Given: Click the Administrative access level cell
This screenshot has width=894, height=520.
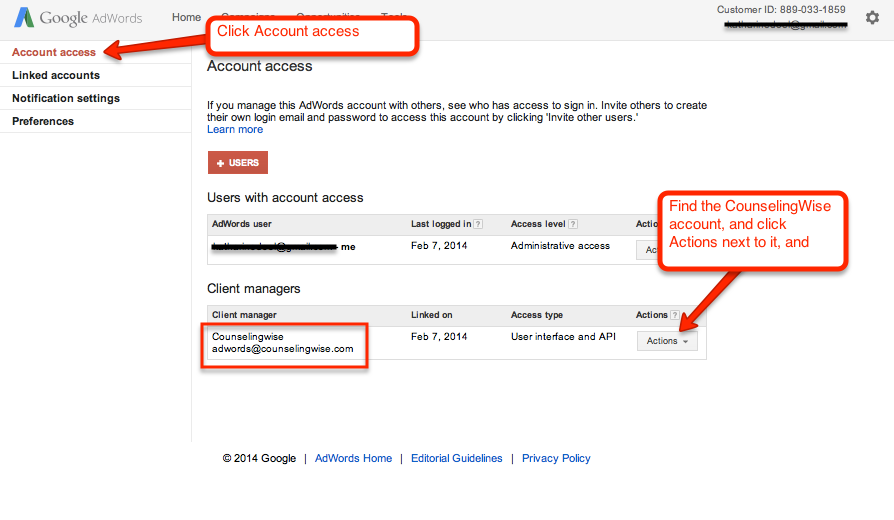Looking at the screenshot, I should click(x=560, y=245).
